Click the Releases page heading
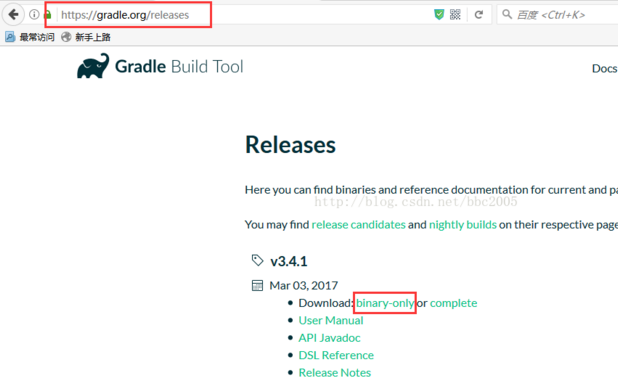The height and width of the screenshot is (378, 618). (290, 145)
